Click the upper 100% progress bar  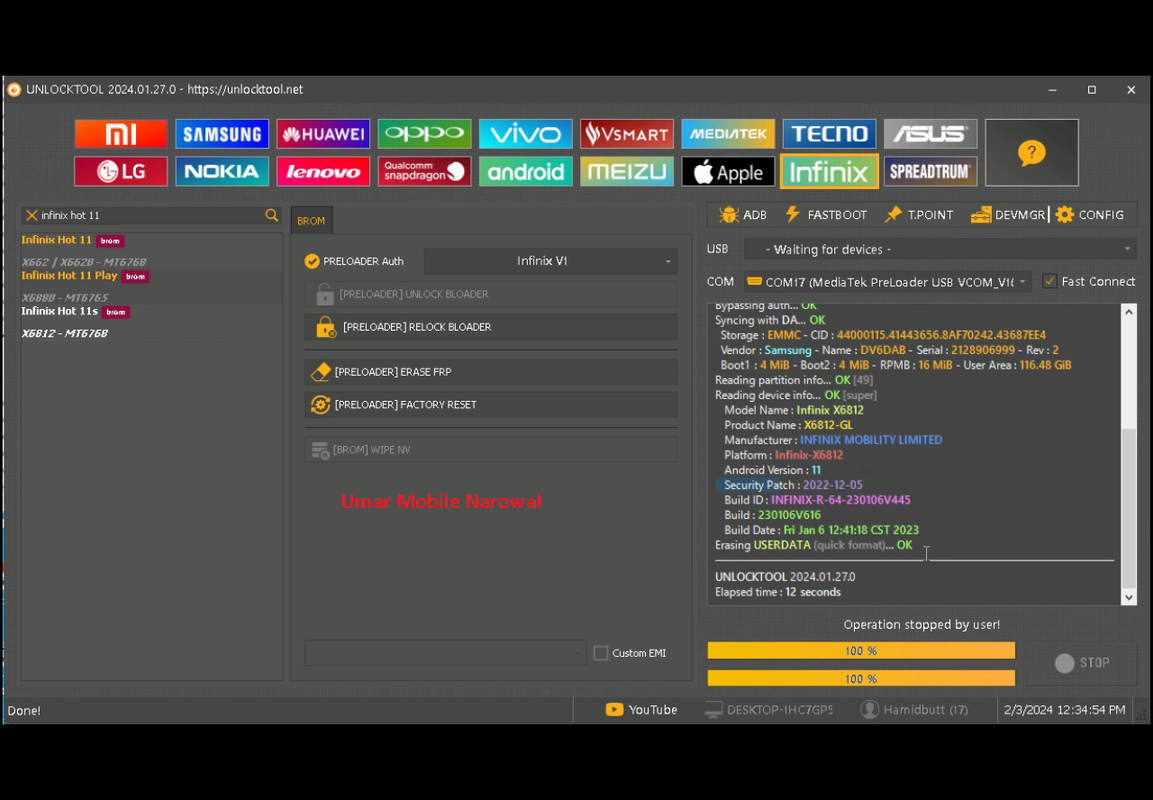point(861,651)
